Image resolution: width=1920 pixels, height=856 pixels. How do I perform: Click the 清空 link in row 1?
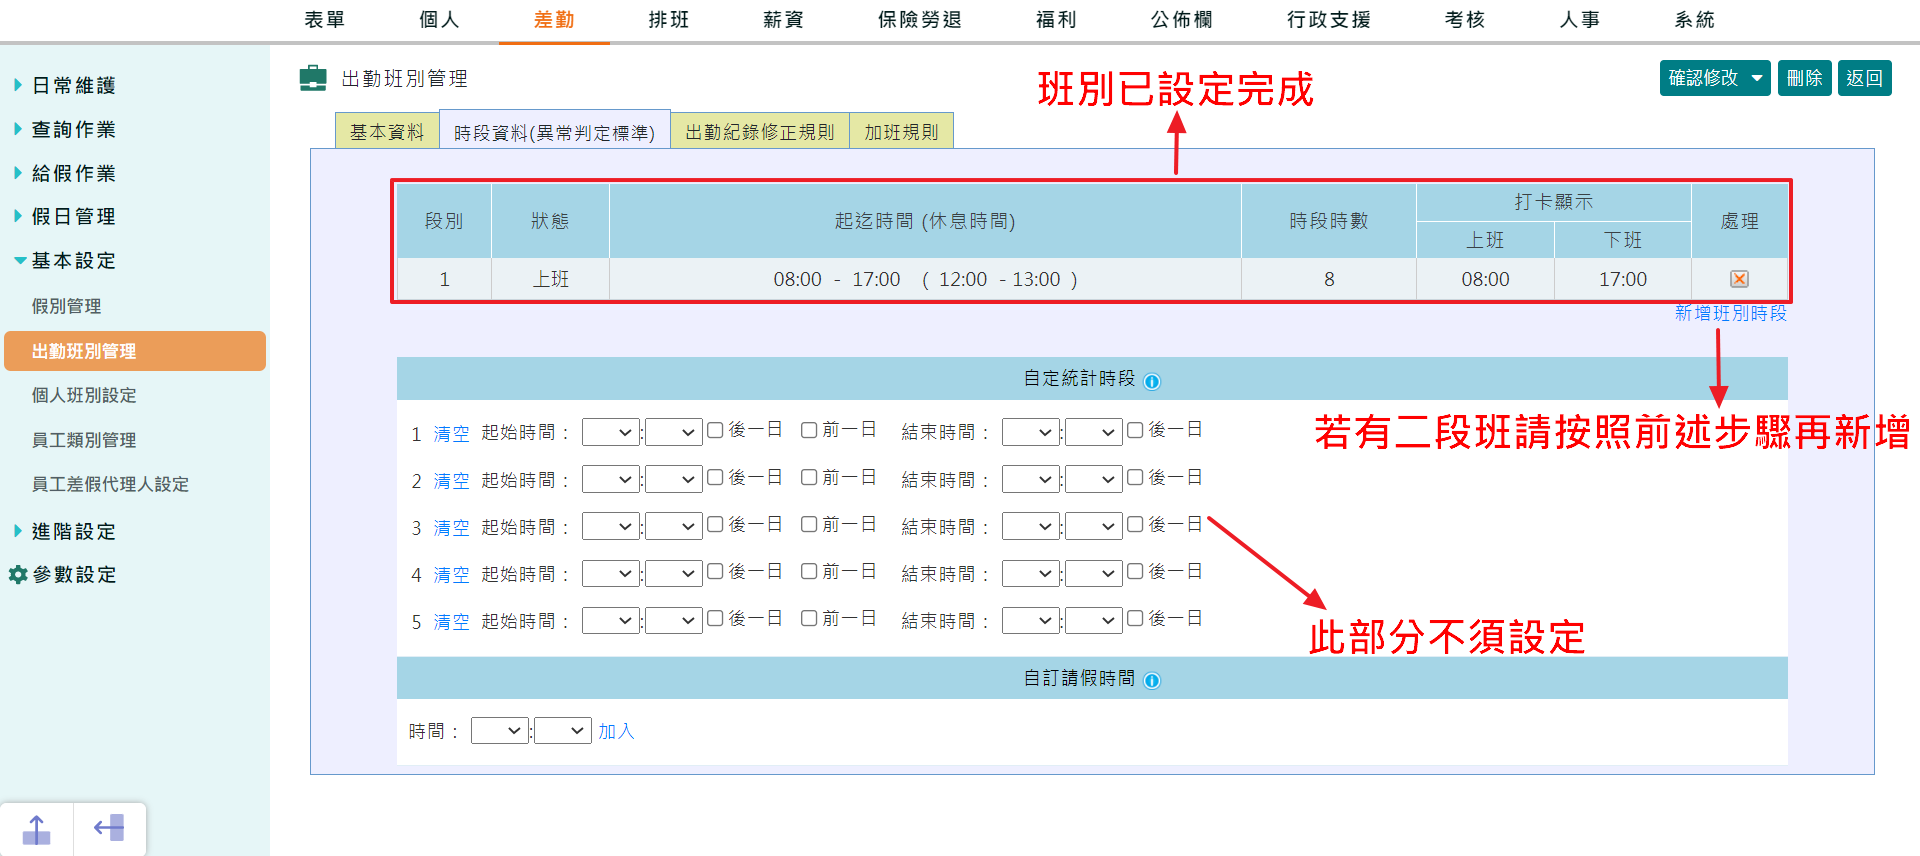[x=451, y=433]
